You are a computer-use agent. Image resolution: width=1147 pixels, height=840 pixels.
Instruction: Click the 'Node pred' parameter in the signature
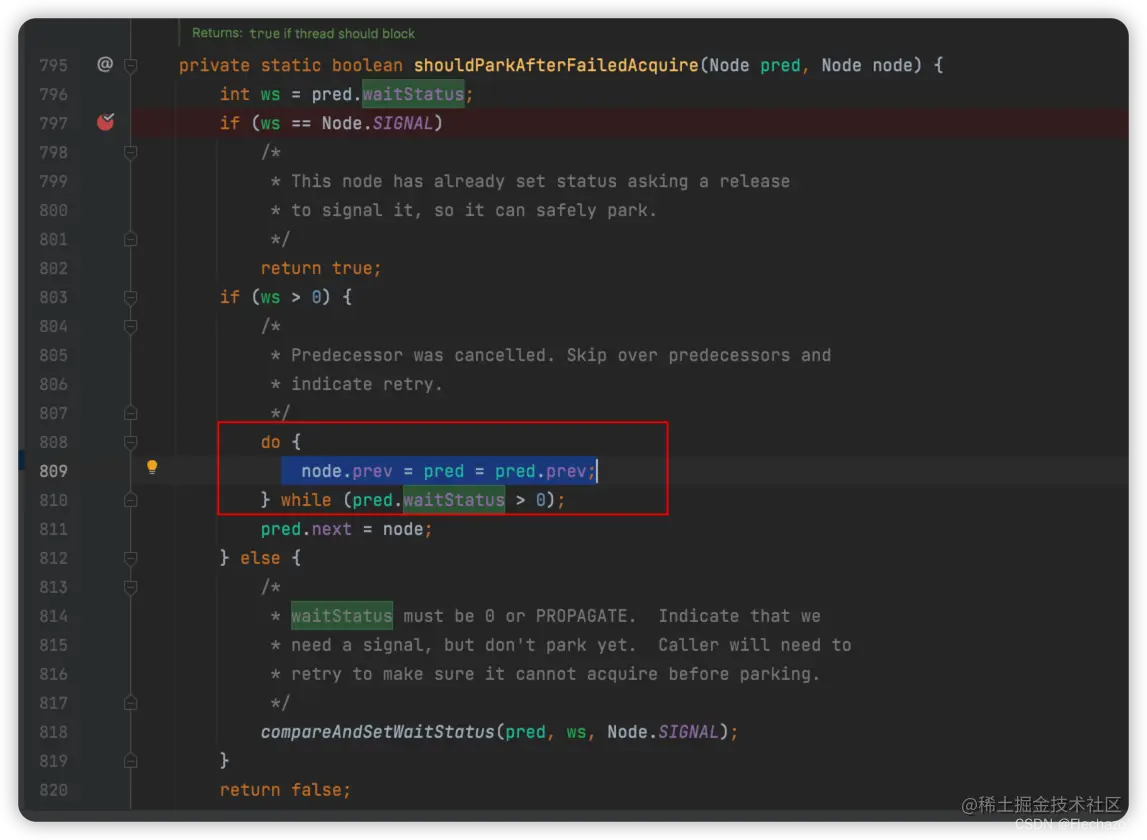(755, 65)
